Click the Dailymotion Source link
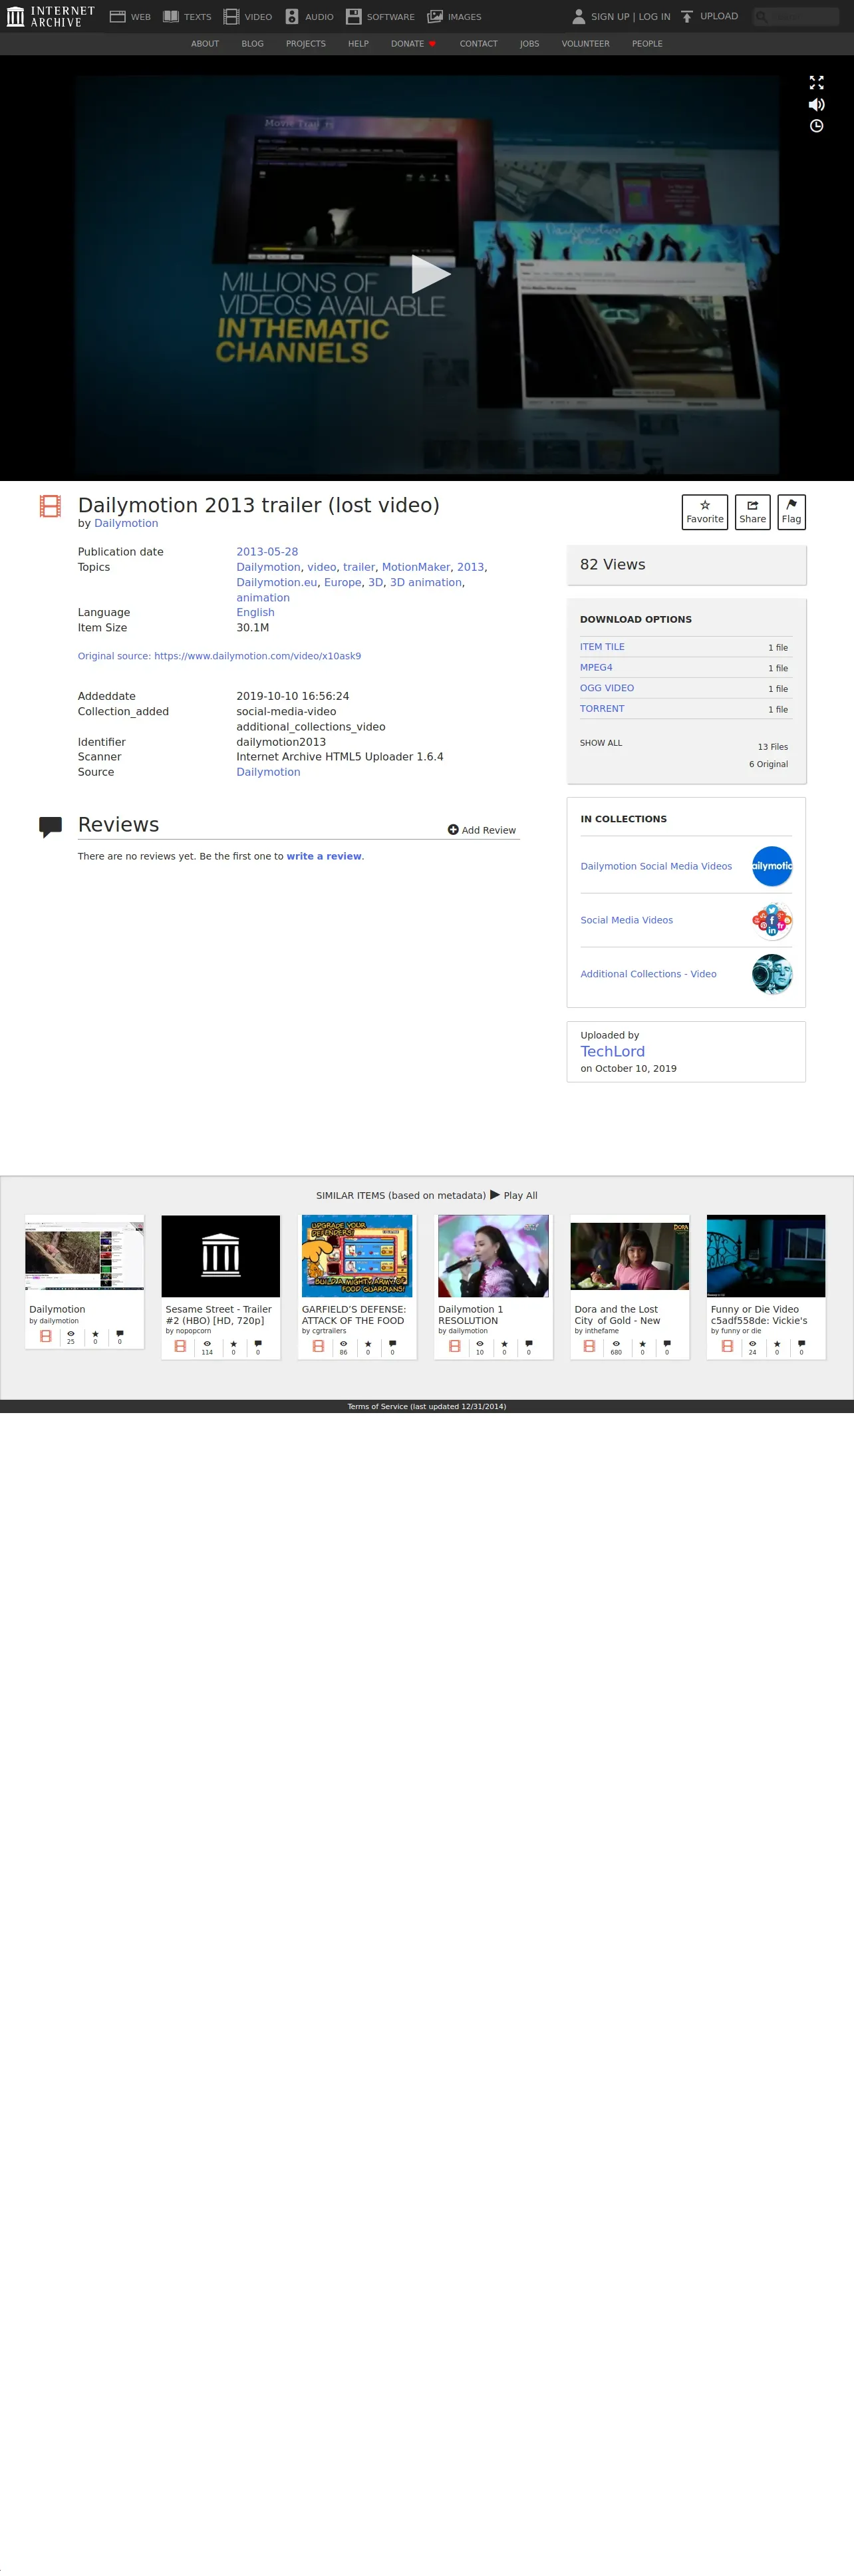The height and width of the screenshot is (2576, 854). point(268,772)
